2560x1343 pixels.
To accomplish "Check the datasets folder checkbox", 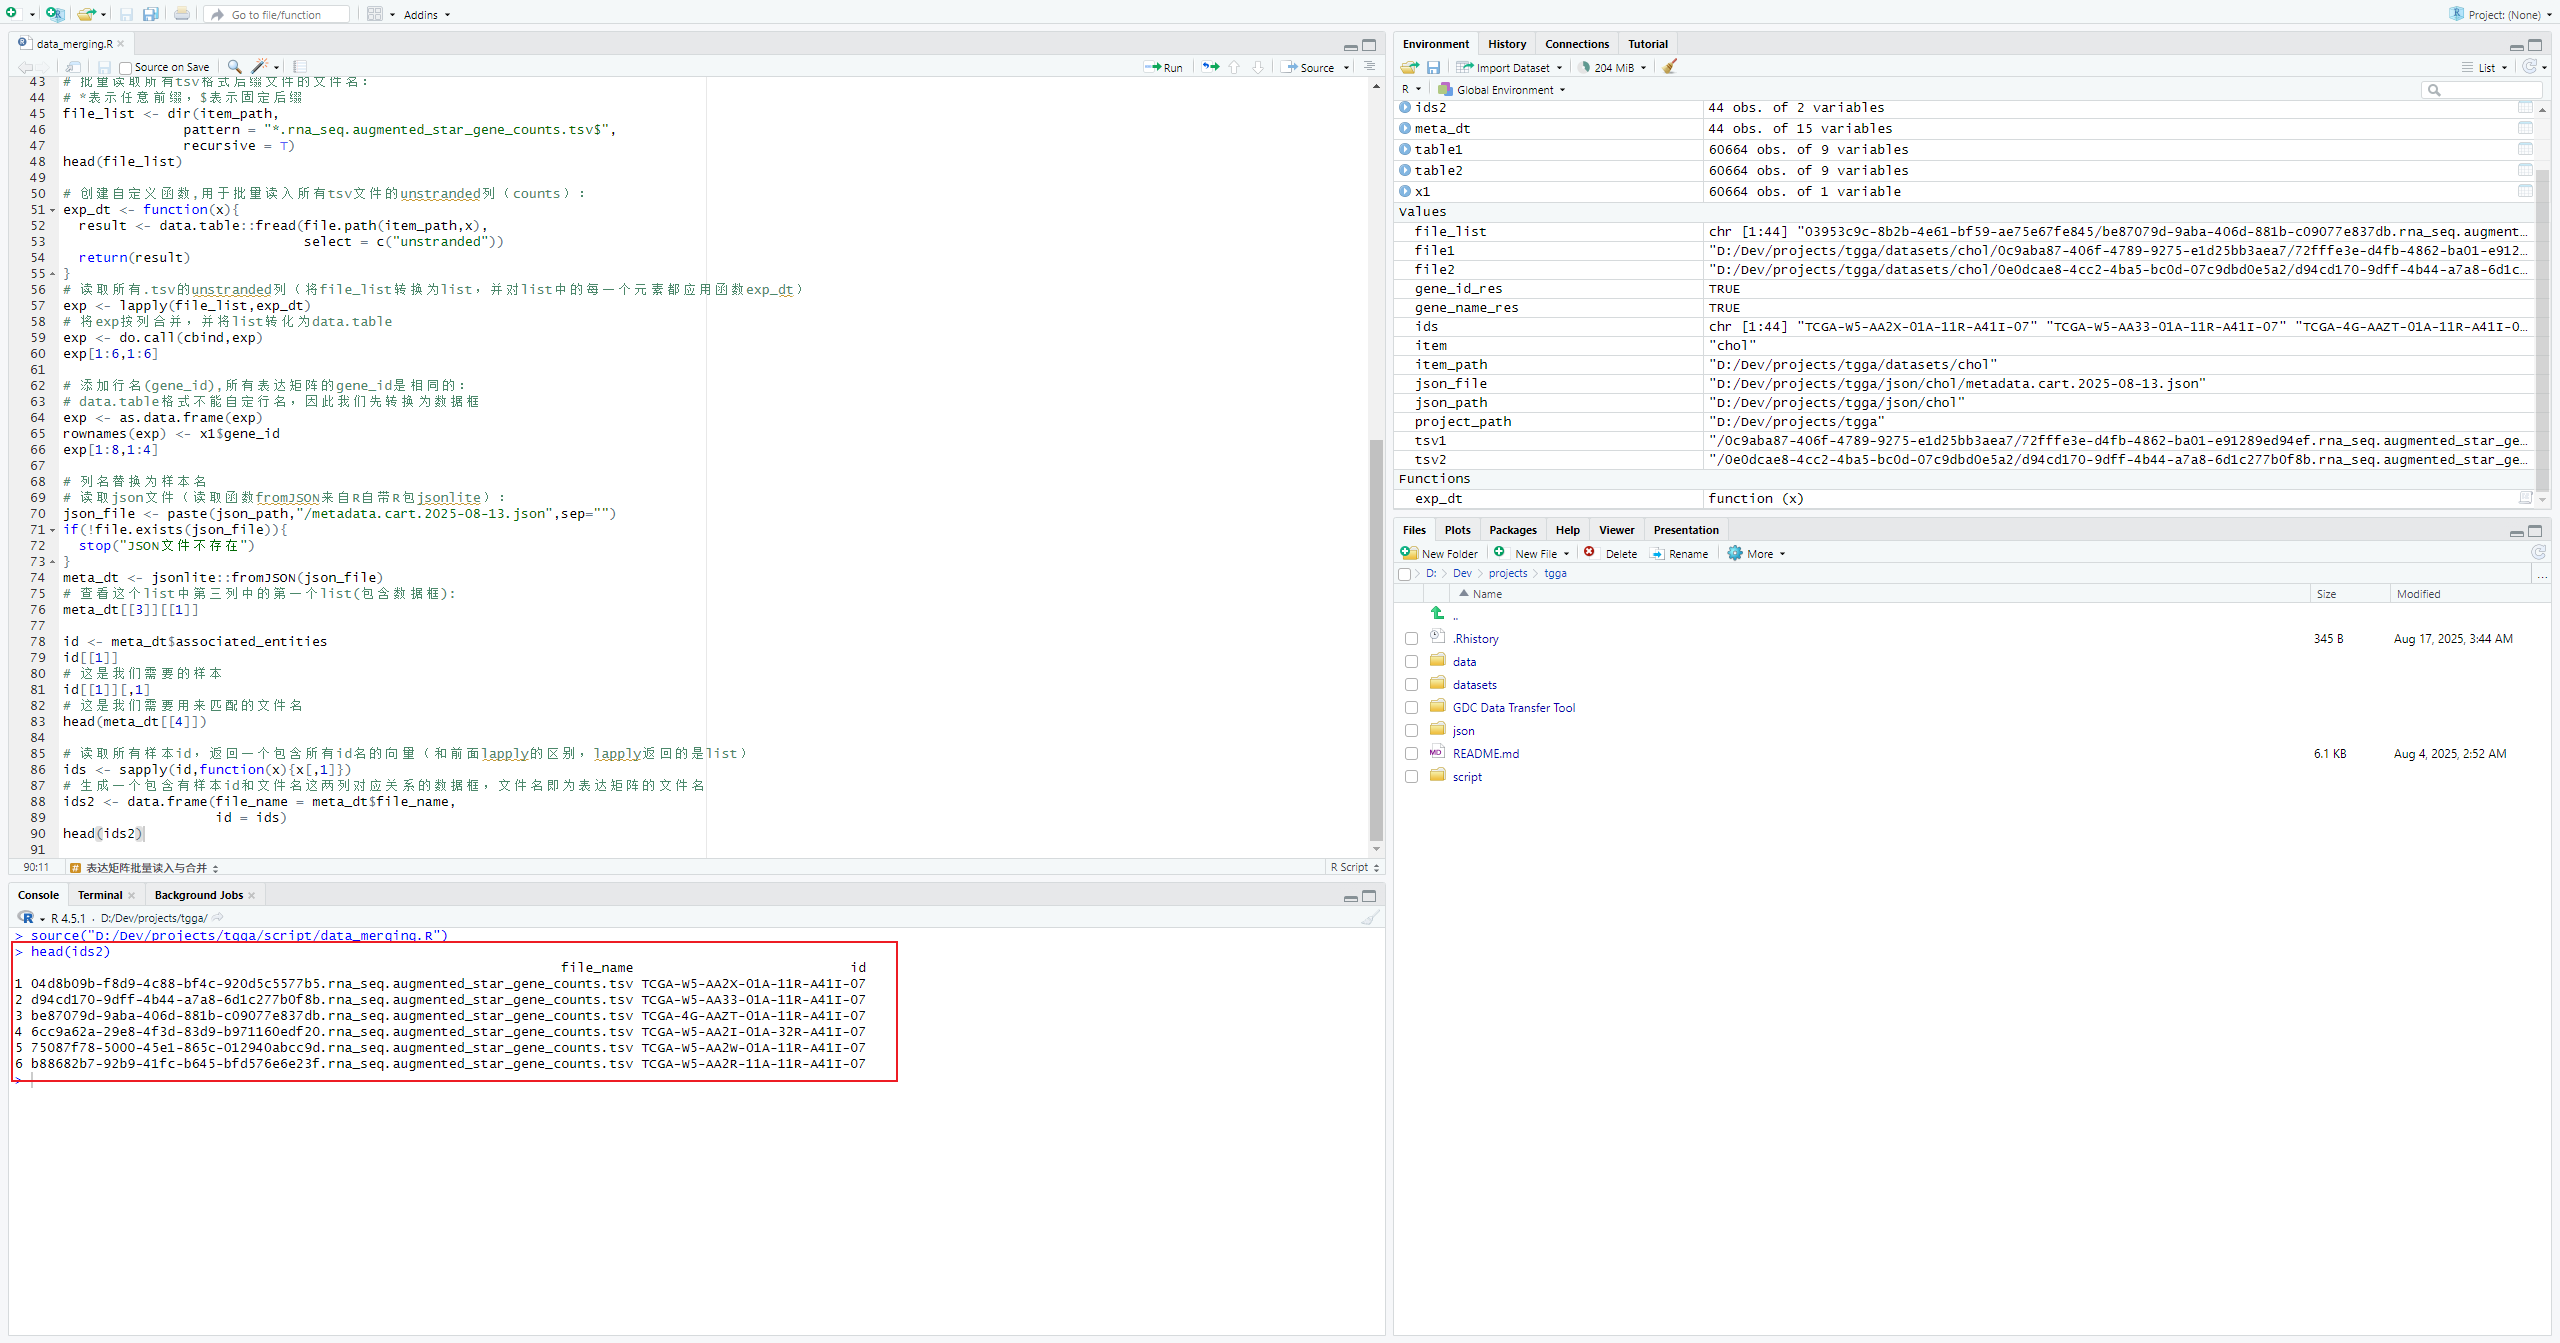I will point(1411,685).
